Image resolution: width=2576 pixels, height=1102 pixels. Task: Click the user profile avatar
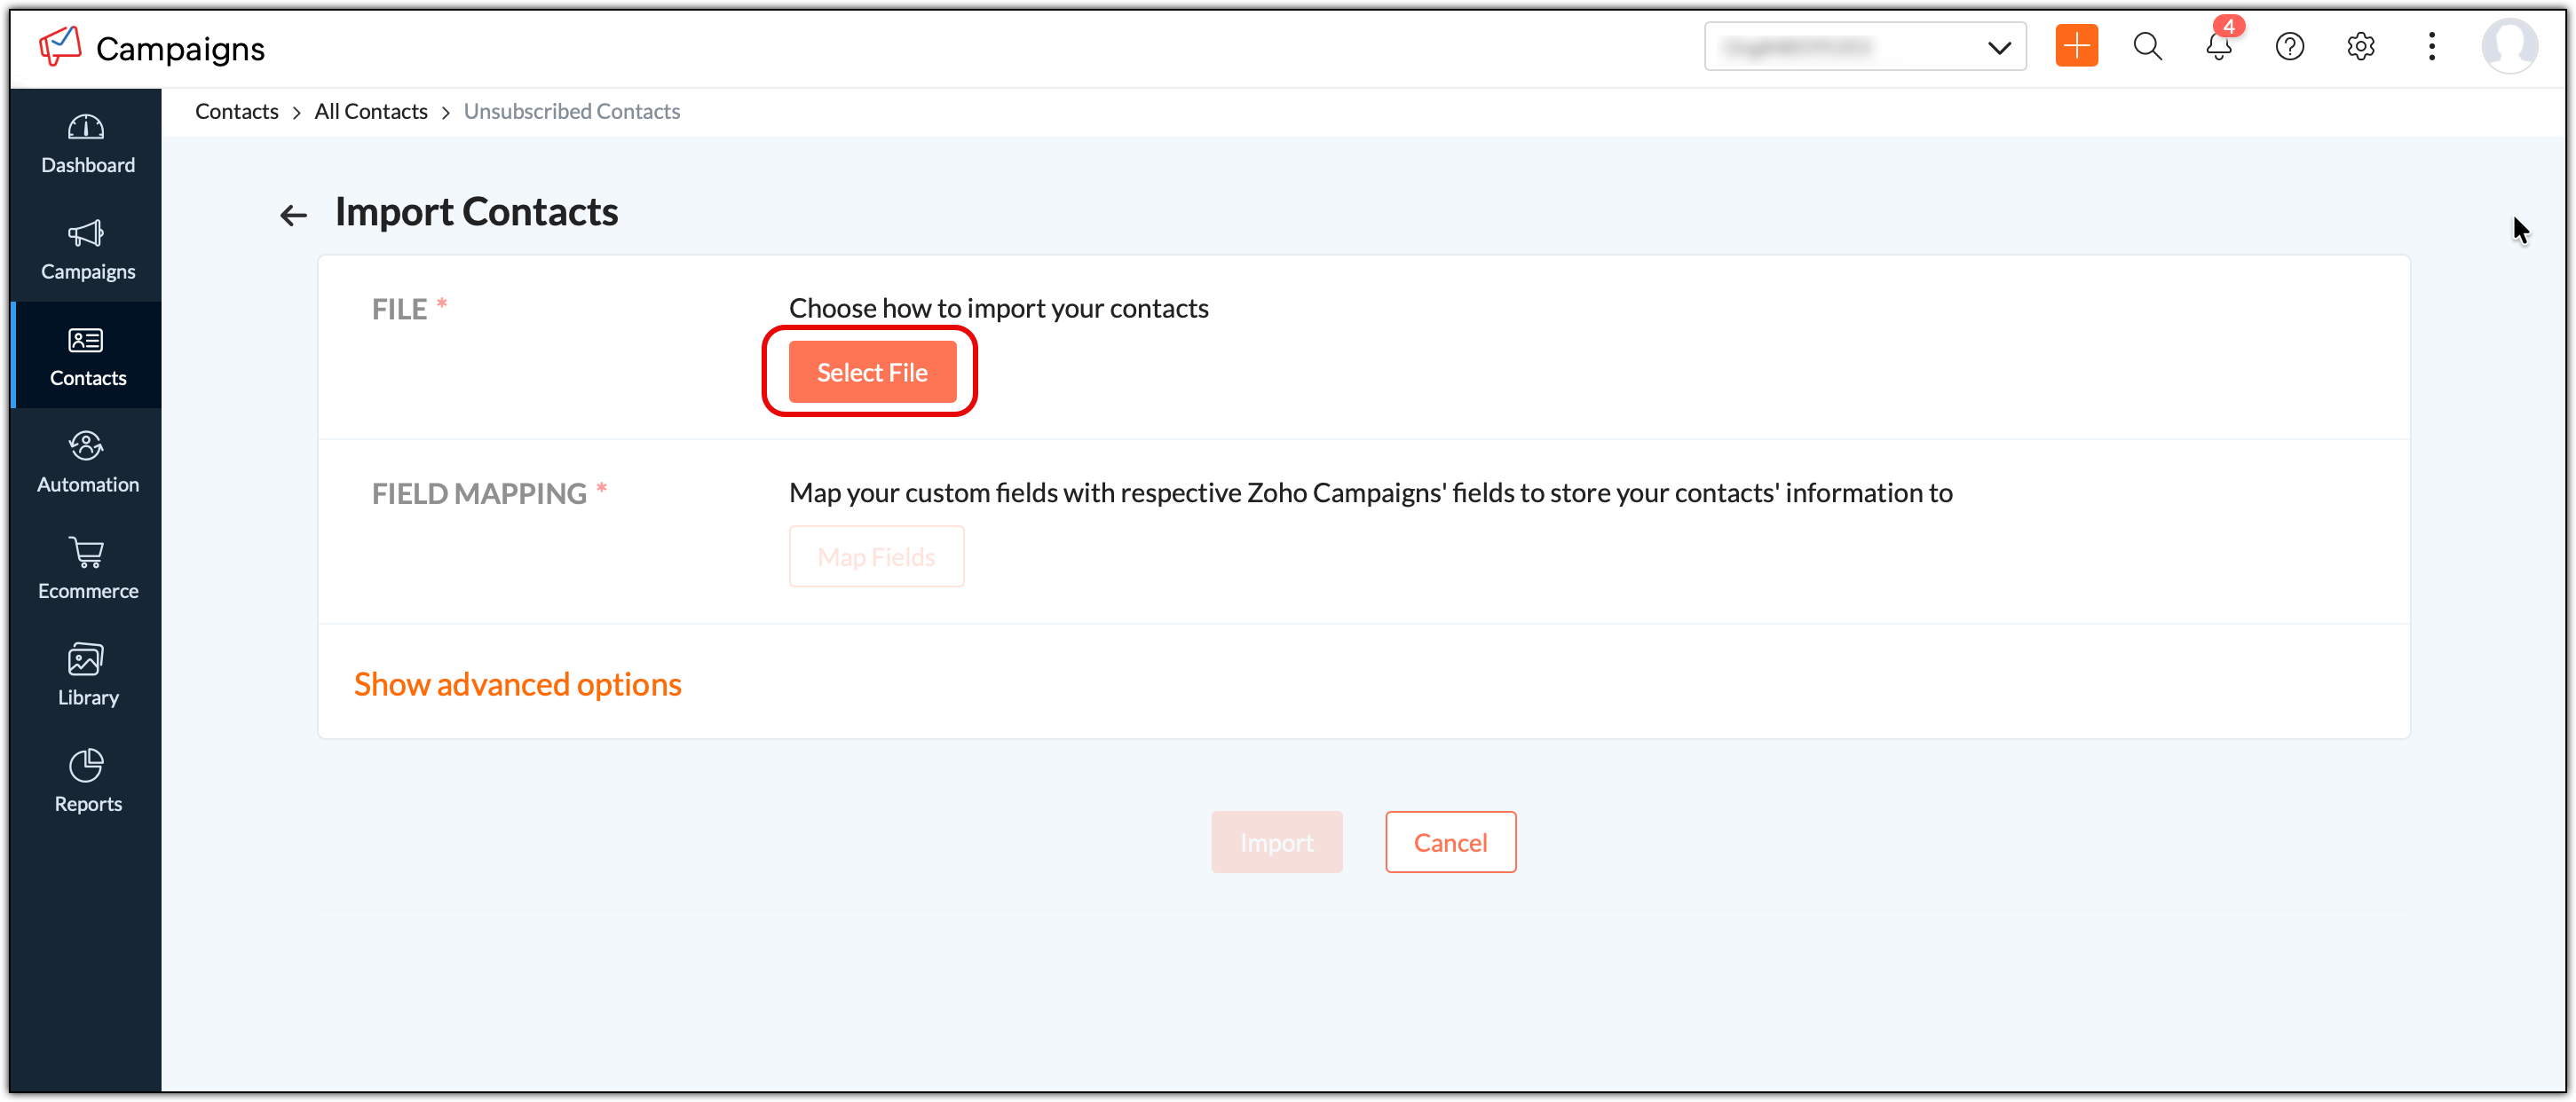tap(2509, 46)
